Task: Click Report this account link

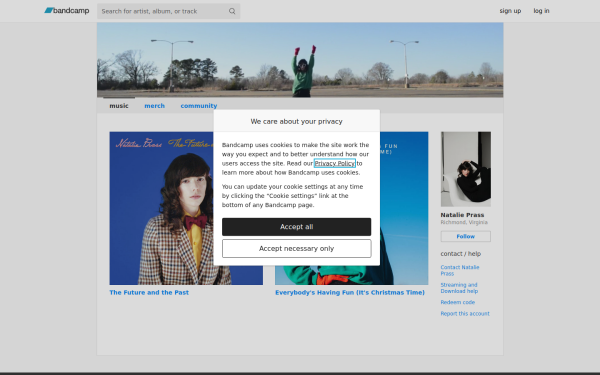Action: tap(465, 314)
